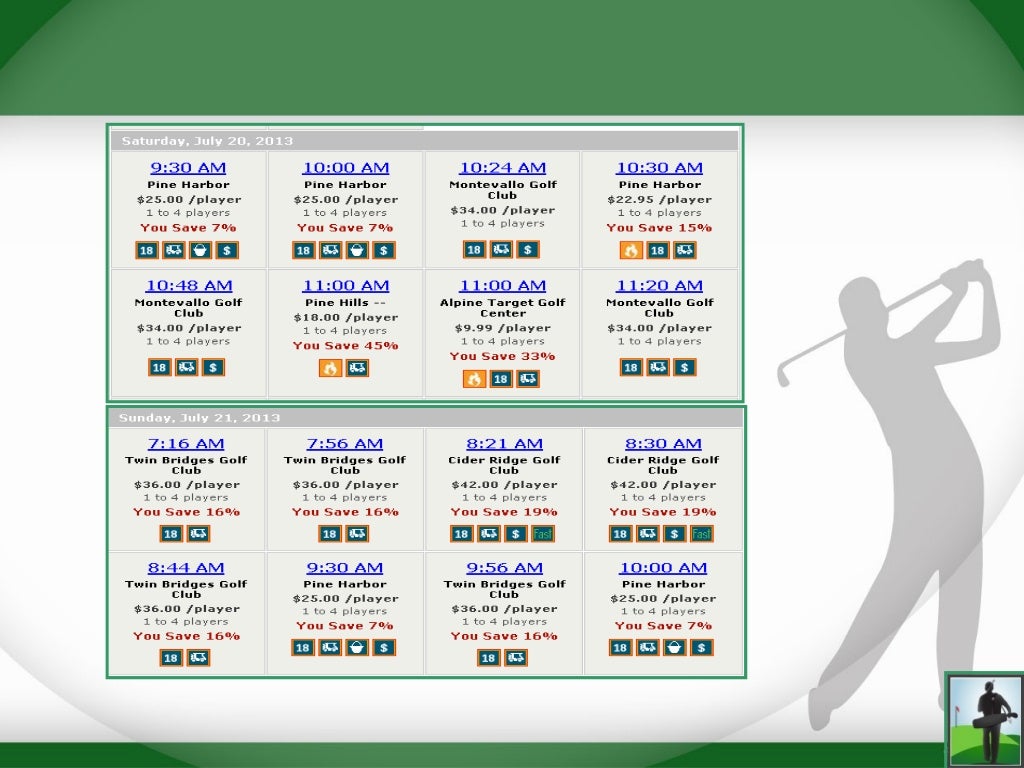Click the 18-hole icon under 10:24 AM Montevallo

point(474,249)
